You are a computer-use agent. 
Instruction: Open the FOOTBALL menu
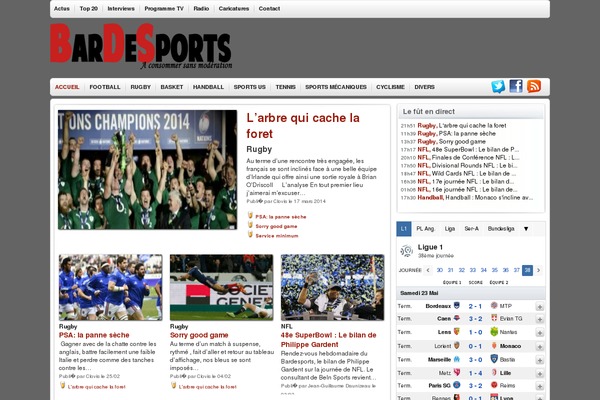pyautogui.click(x=105, y=87)
